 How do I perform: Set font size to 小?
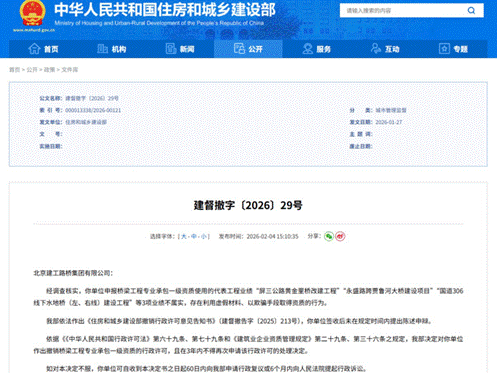(204, 236)
